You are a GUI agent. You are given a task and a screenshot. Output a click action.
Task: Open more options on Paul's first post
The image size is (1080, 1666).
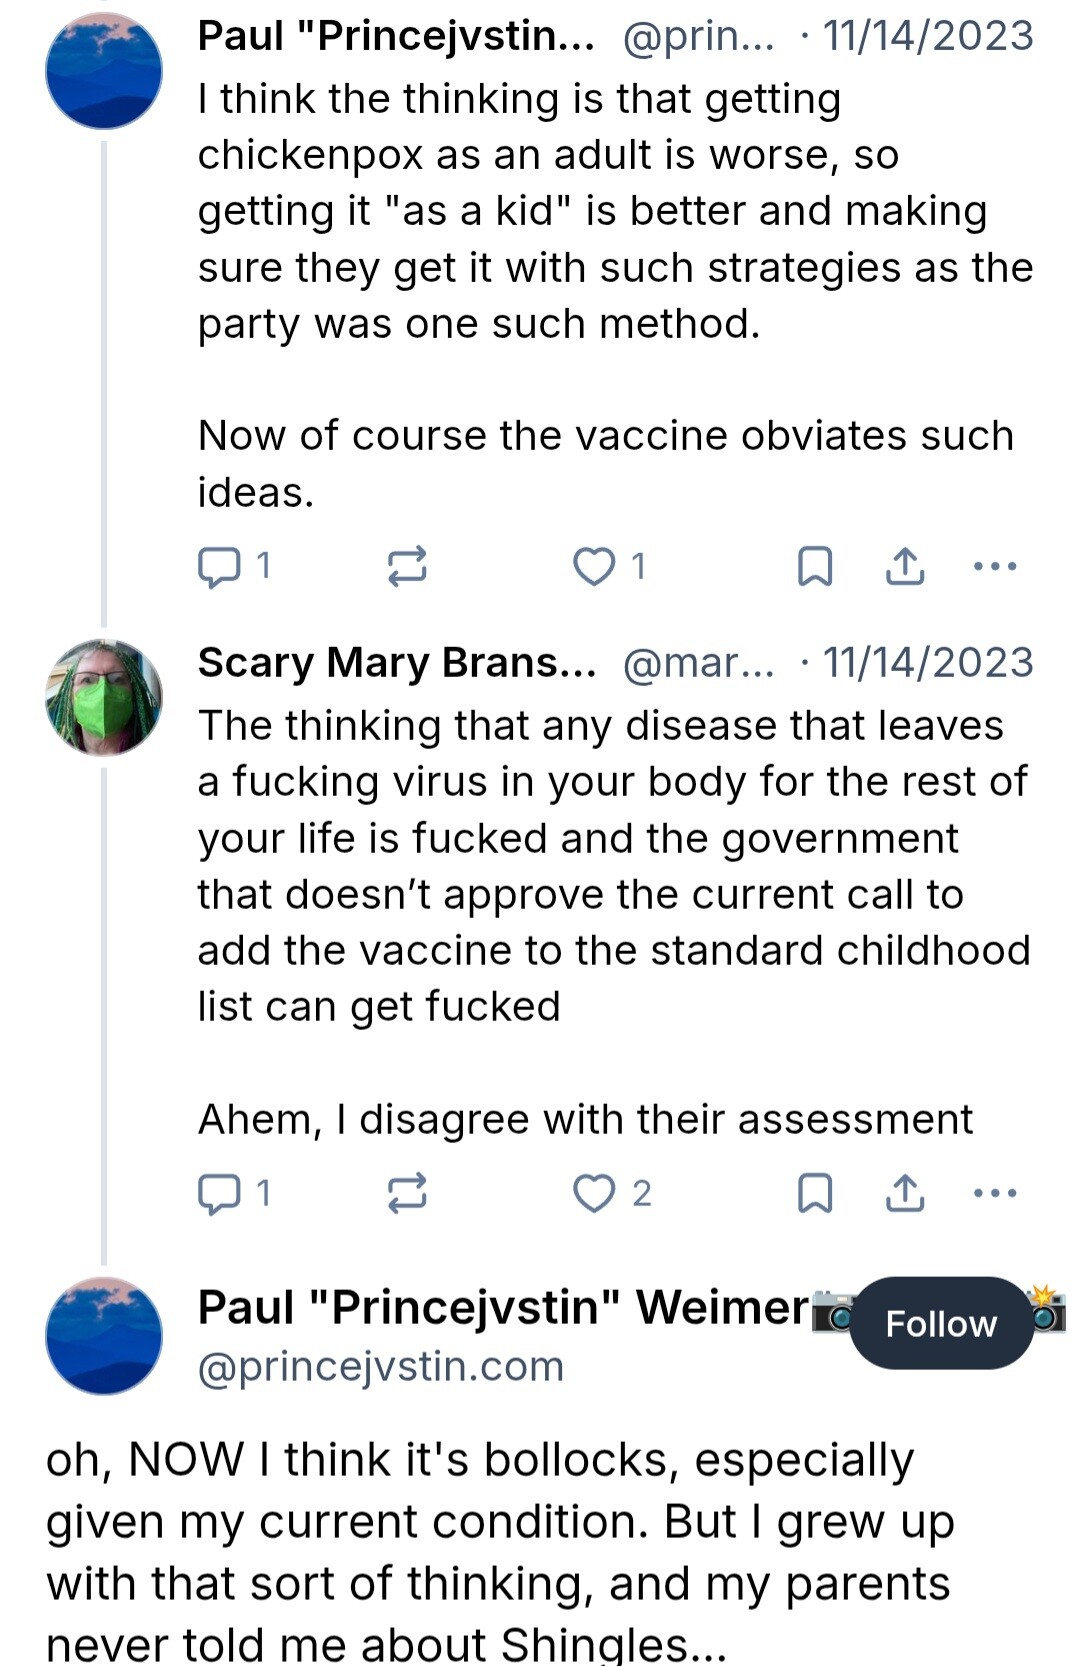pos(995,567)
